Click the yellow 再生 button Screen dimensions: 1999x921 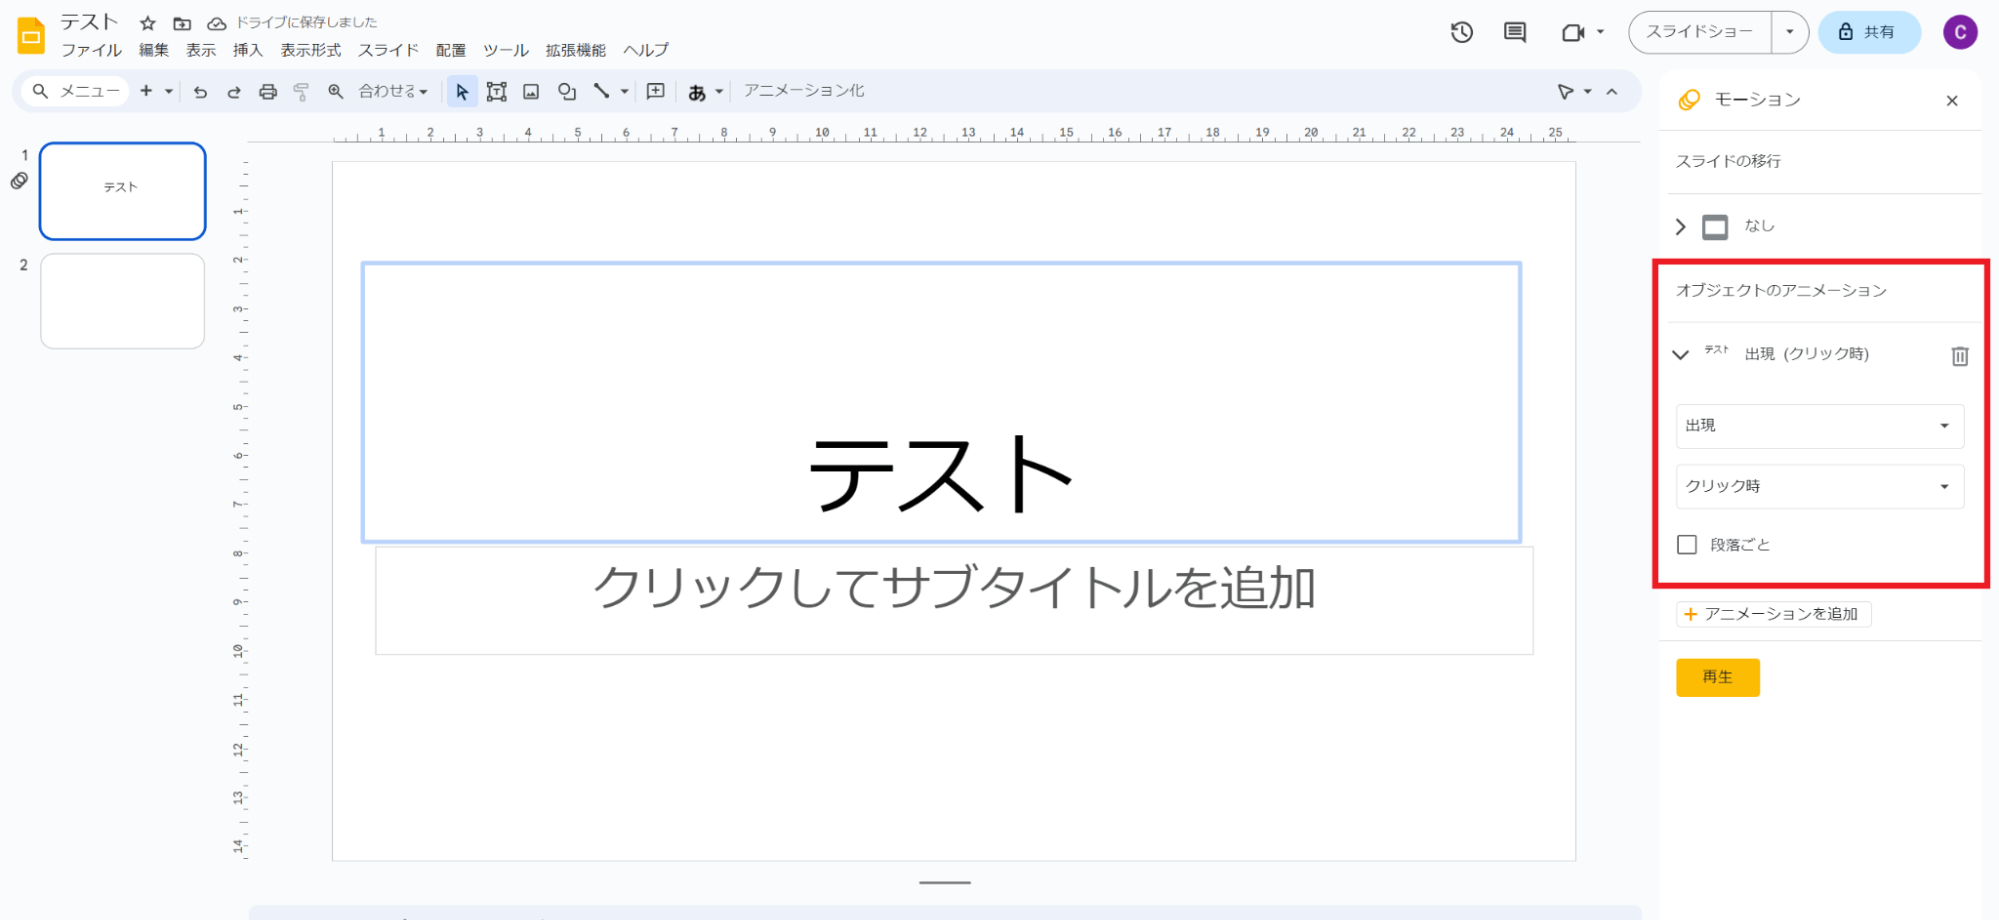(1717, 677)
